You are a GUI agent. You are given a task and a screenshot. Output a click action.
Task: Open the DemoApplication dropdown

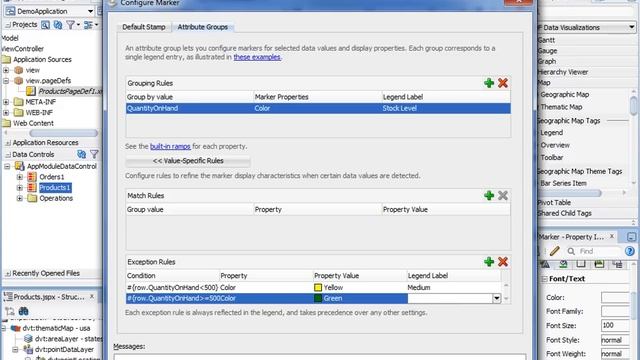coord(90,11)
